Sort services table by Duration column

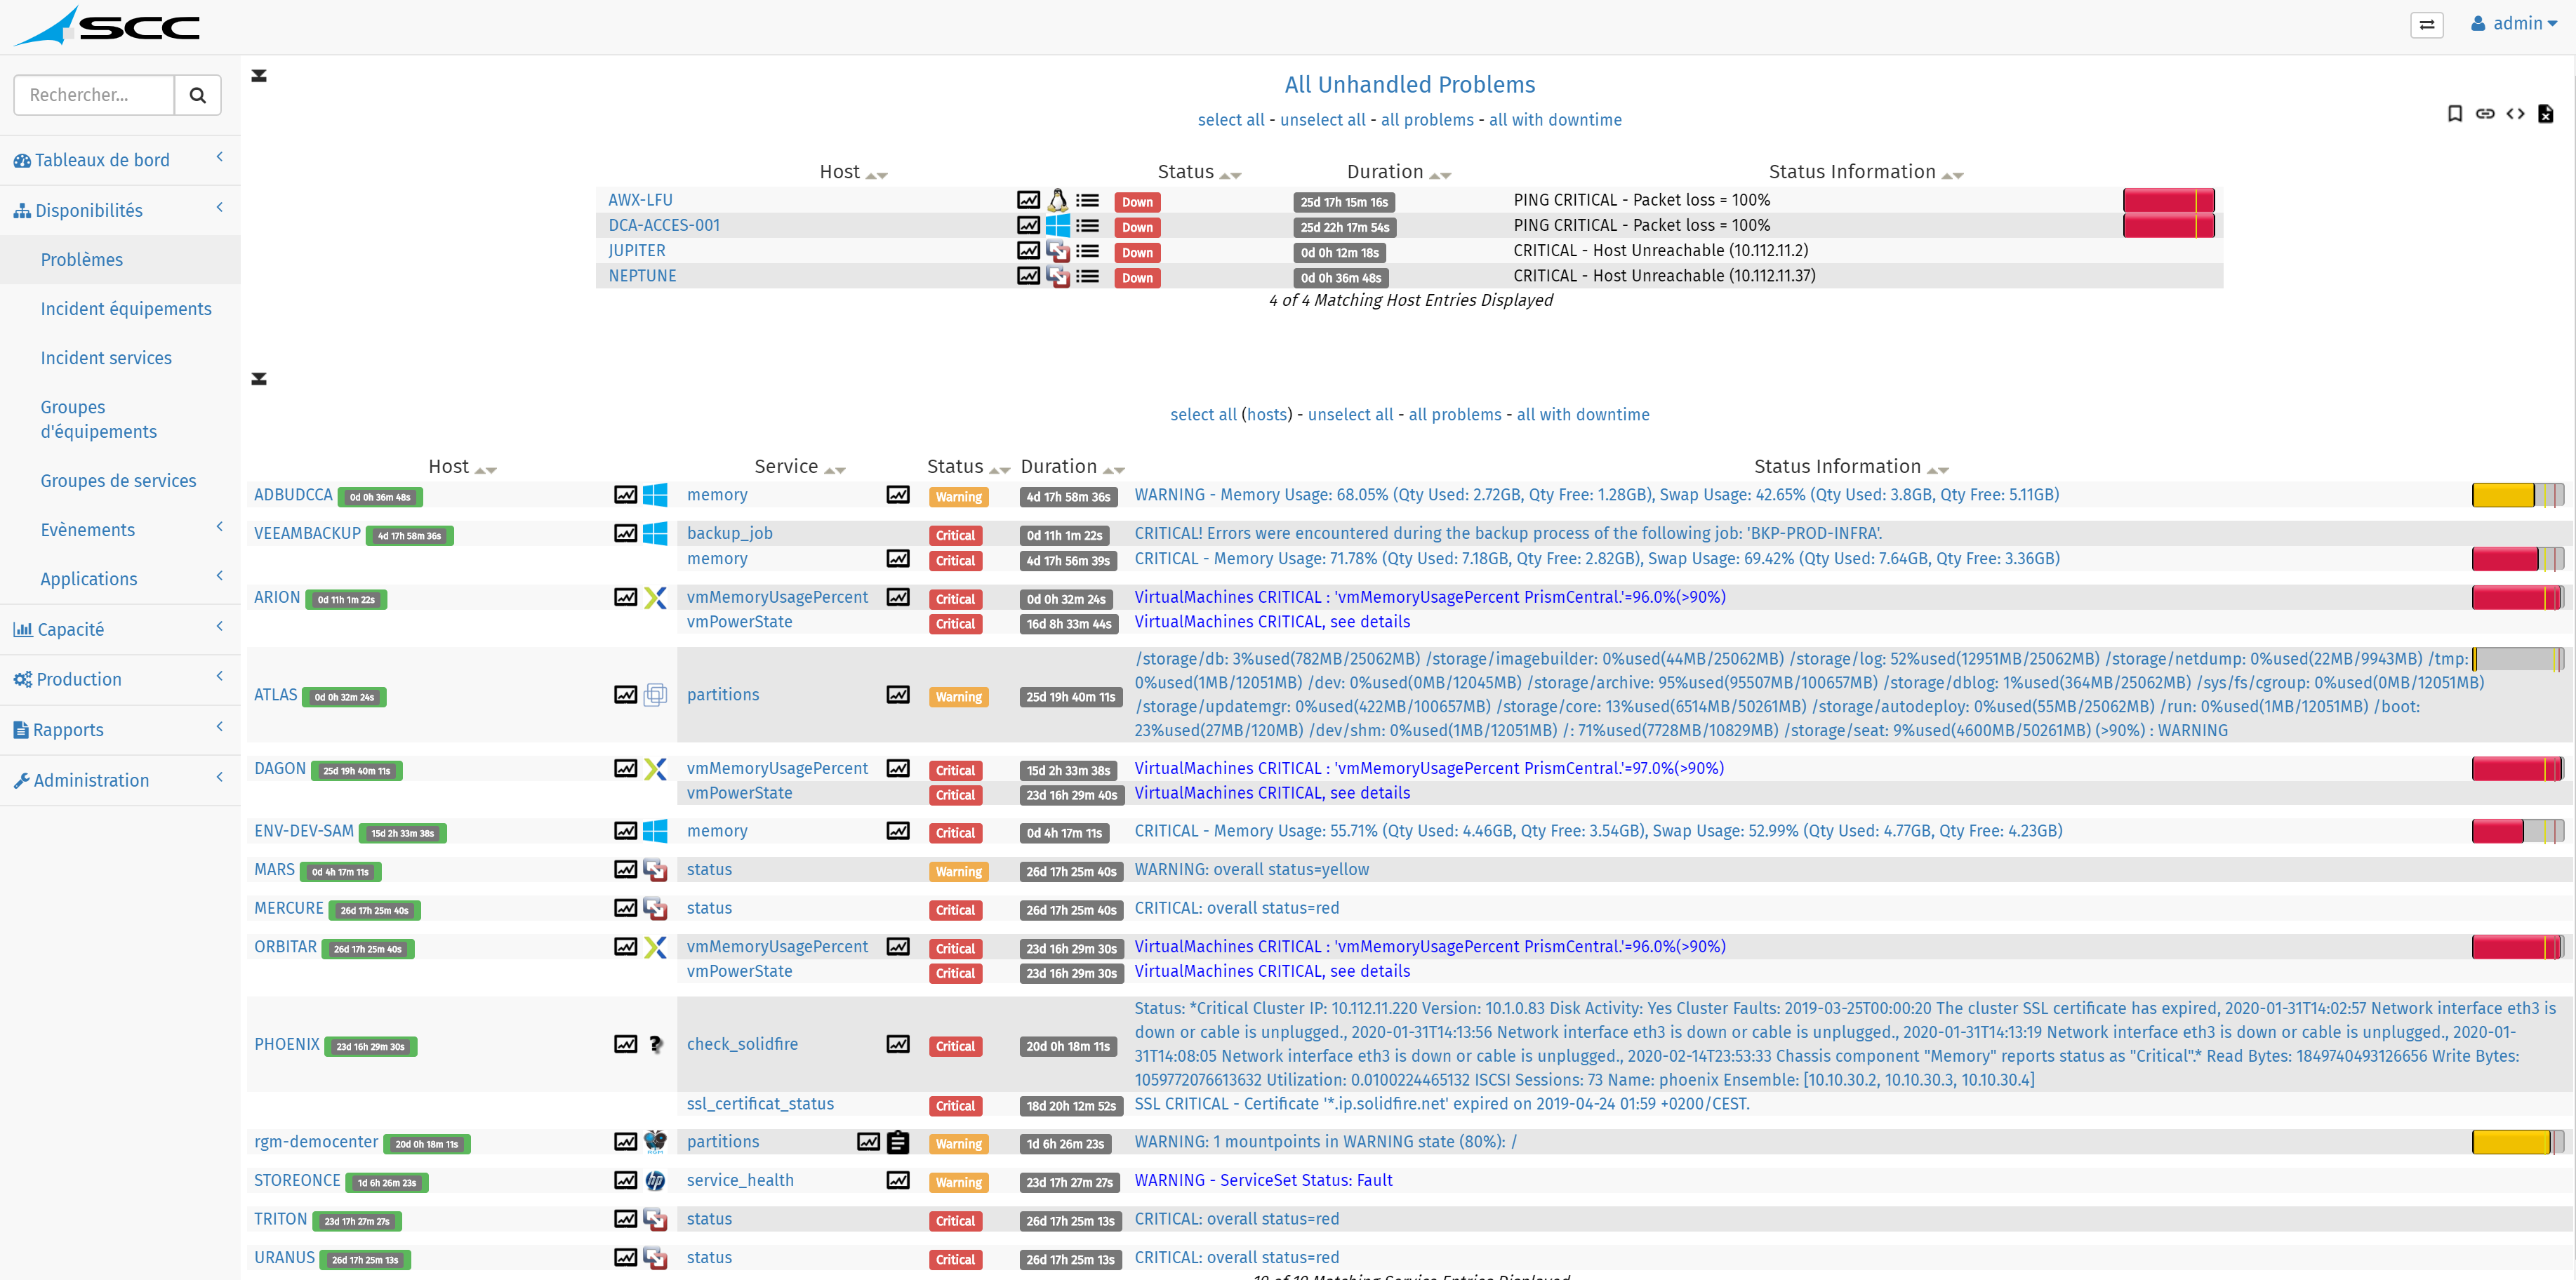[x=1114, y=470]
